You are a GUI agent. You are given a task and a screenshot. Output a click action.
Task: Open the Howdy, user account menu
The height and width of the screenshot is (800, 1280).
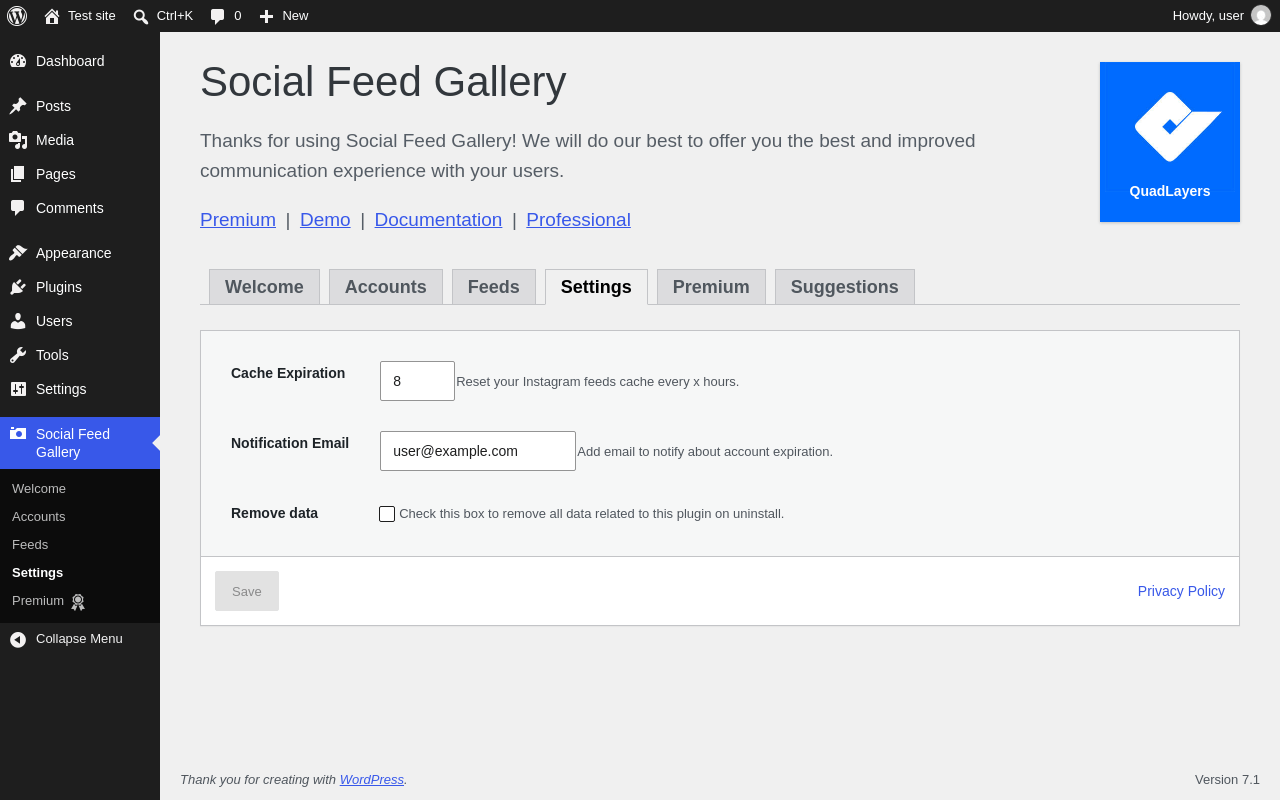click(1221, 16)
